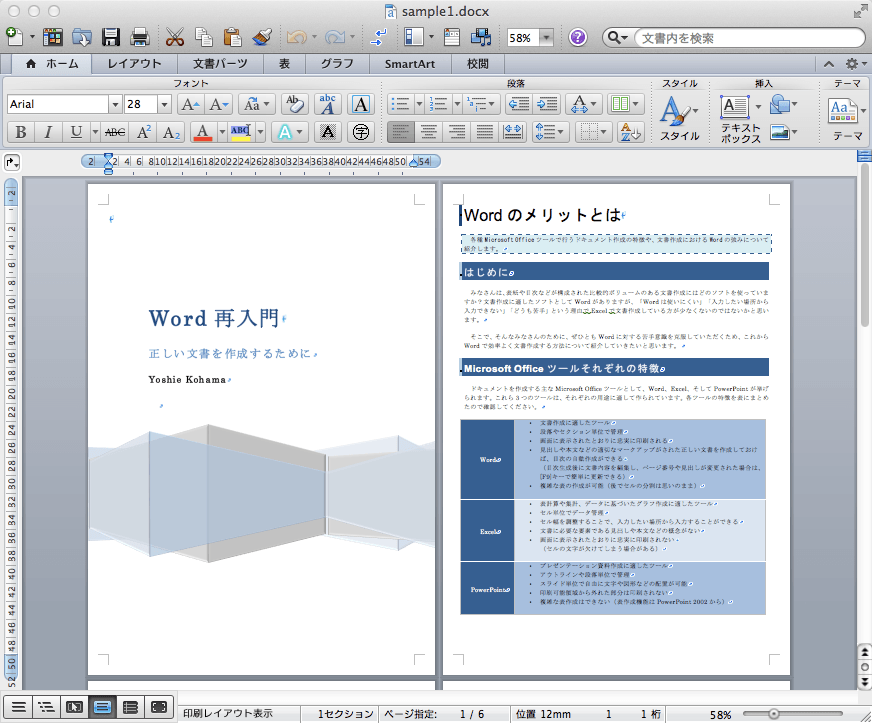
Task: Click the Sort A-Z icon
Action: pos(630,132)
